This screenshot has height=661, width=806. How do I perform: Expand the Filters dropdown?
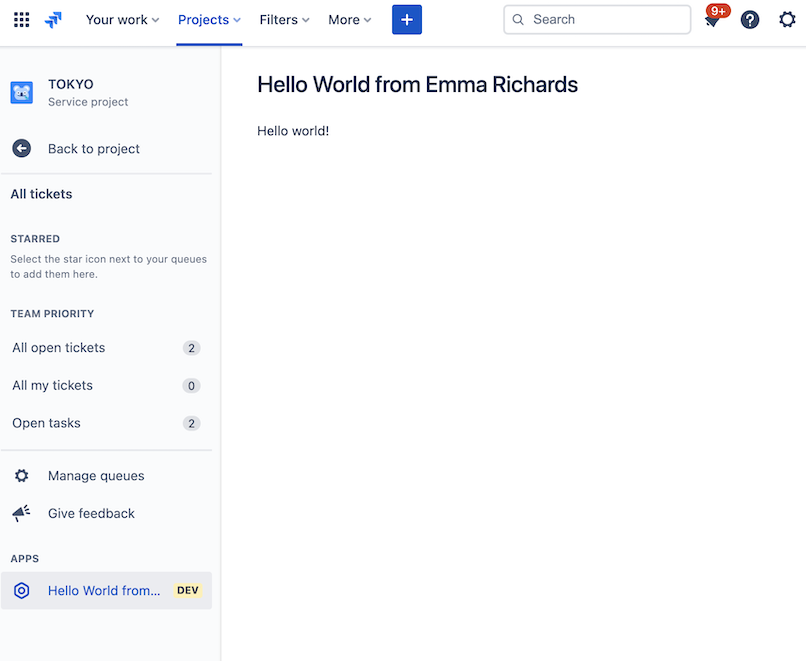pyautogui.click(x=284, y=19)
